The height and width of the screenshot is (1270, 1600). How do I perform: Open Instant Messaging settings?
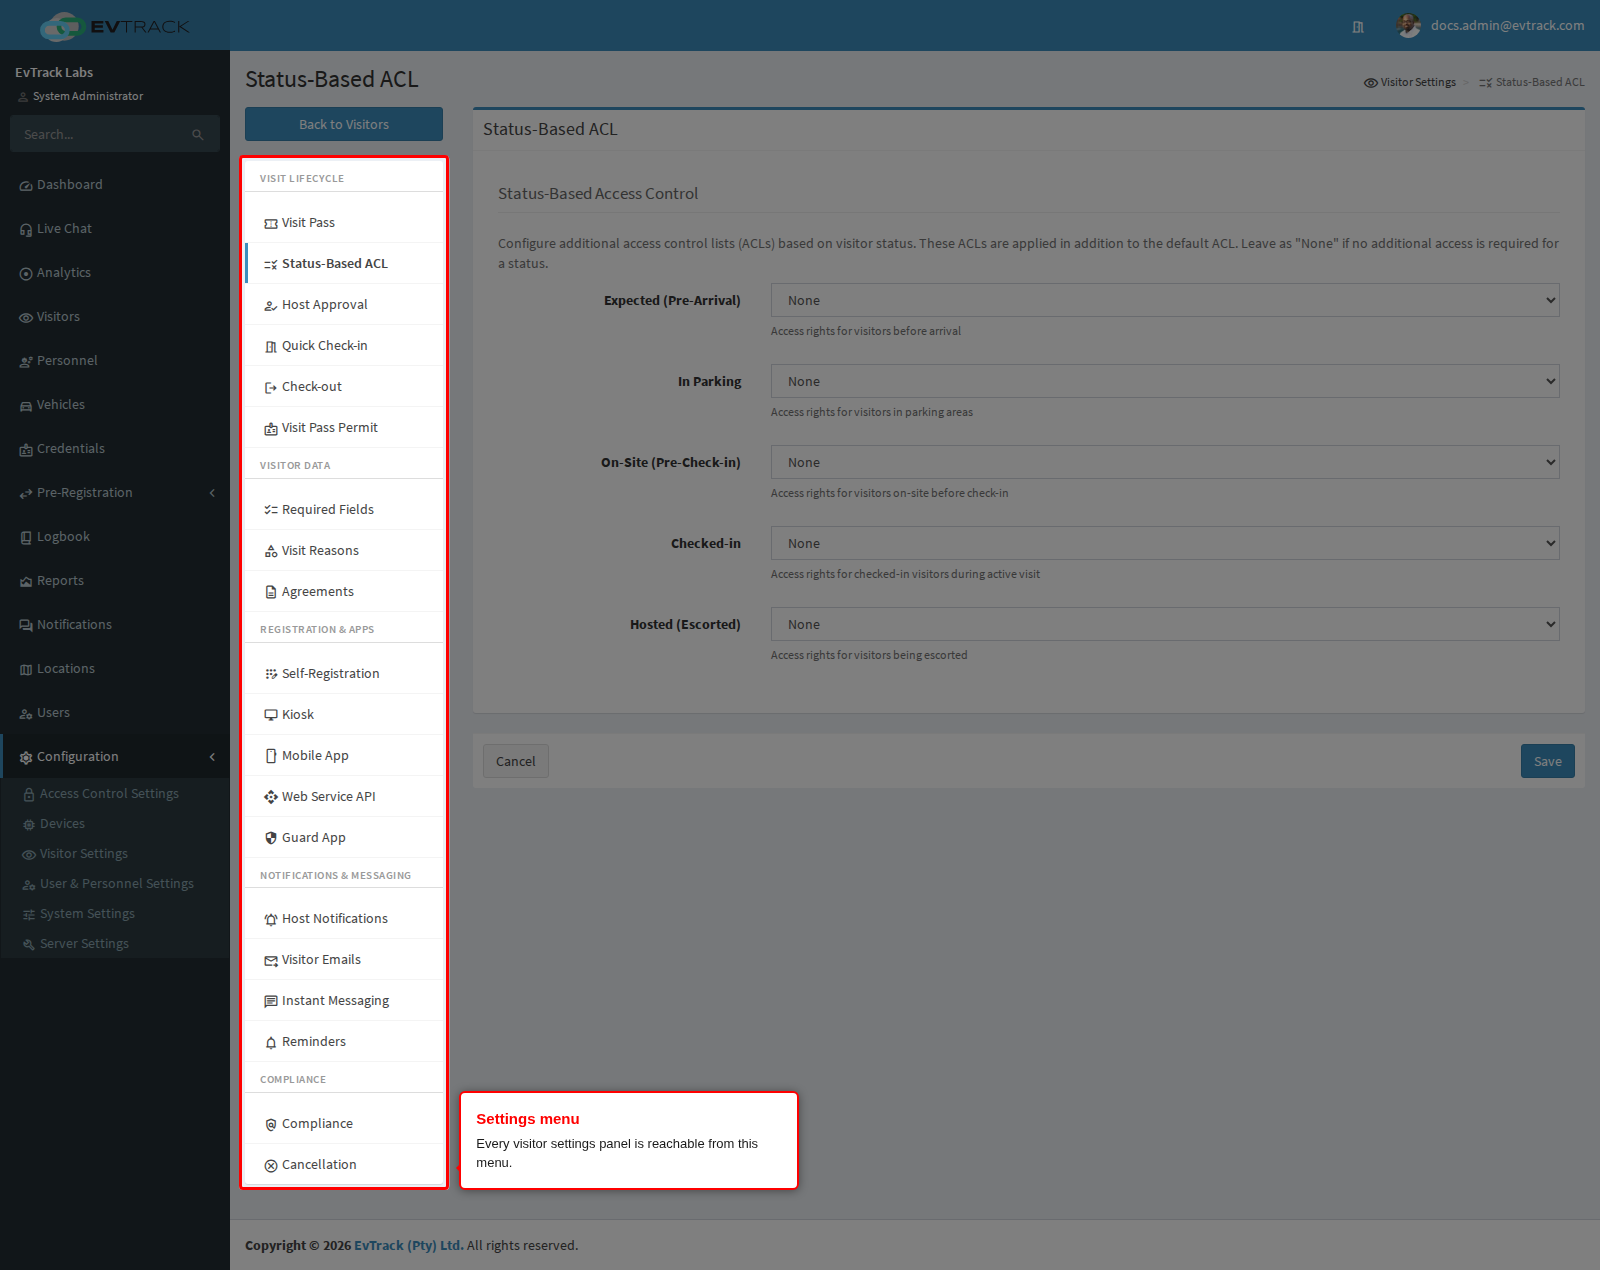coord(344,1001)
